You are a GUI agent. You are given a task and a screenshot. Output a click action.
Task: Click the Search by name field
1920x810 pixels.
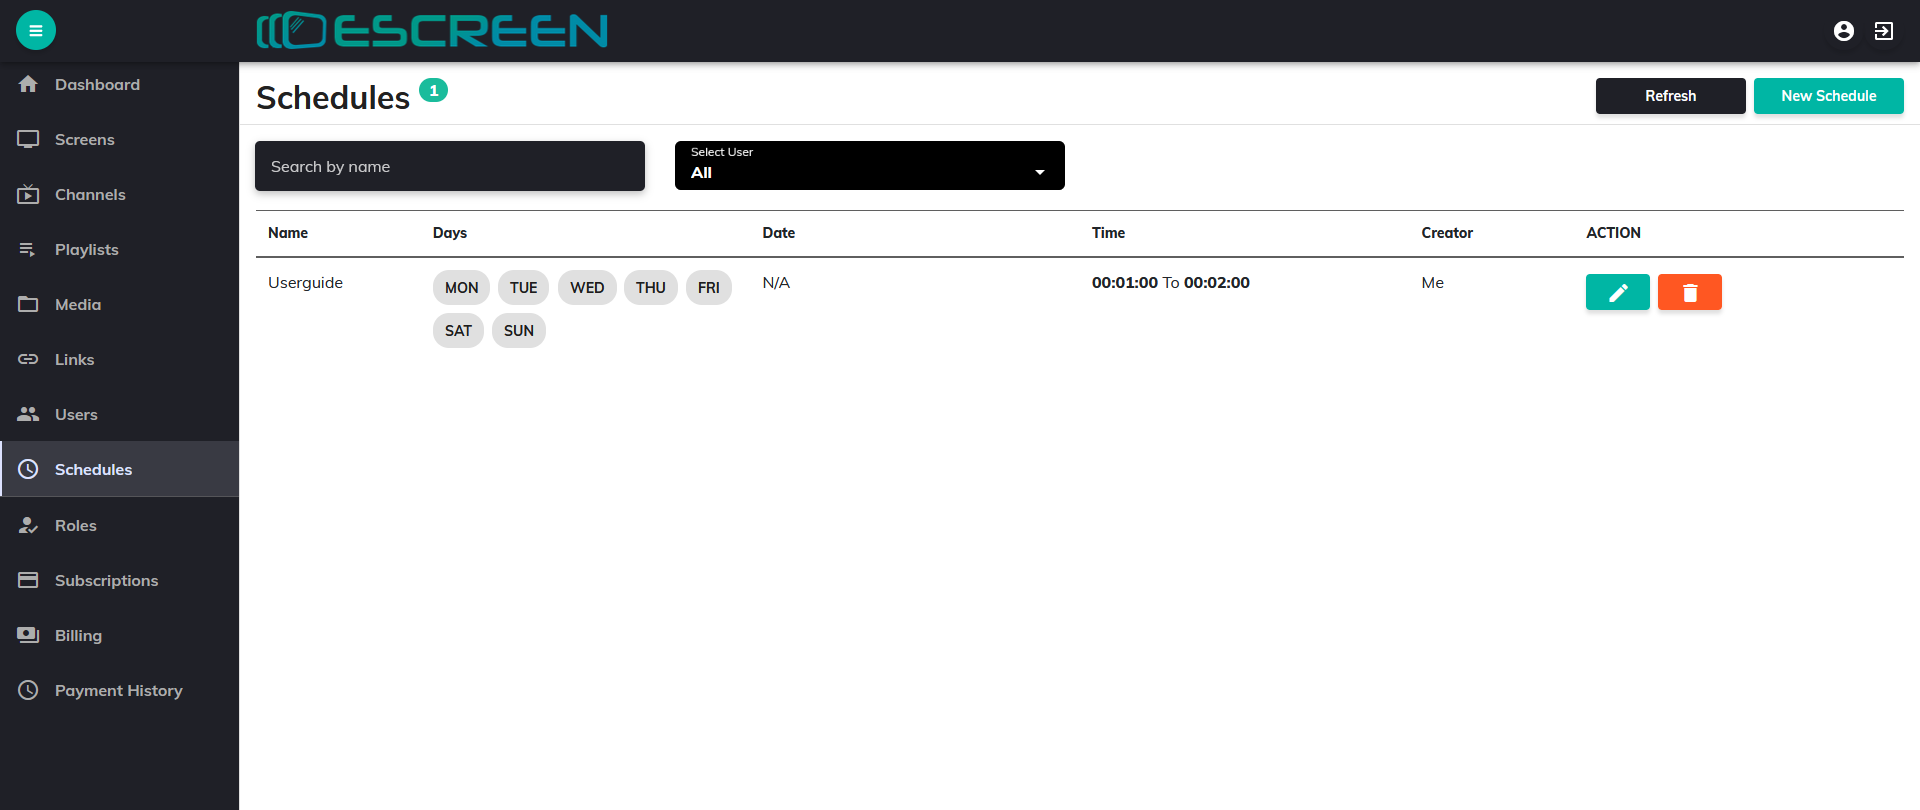(x=449, y=166)
